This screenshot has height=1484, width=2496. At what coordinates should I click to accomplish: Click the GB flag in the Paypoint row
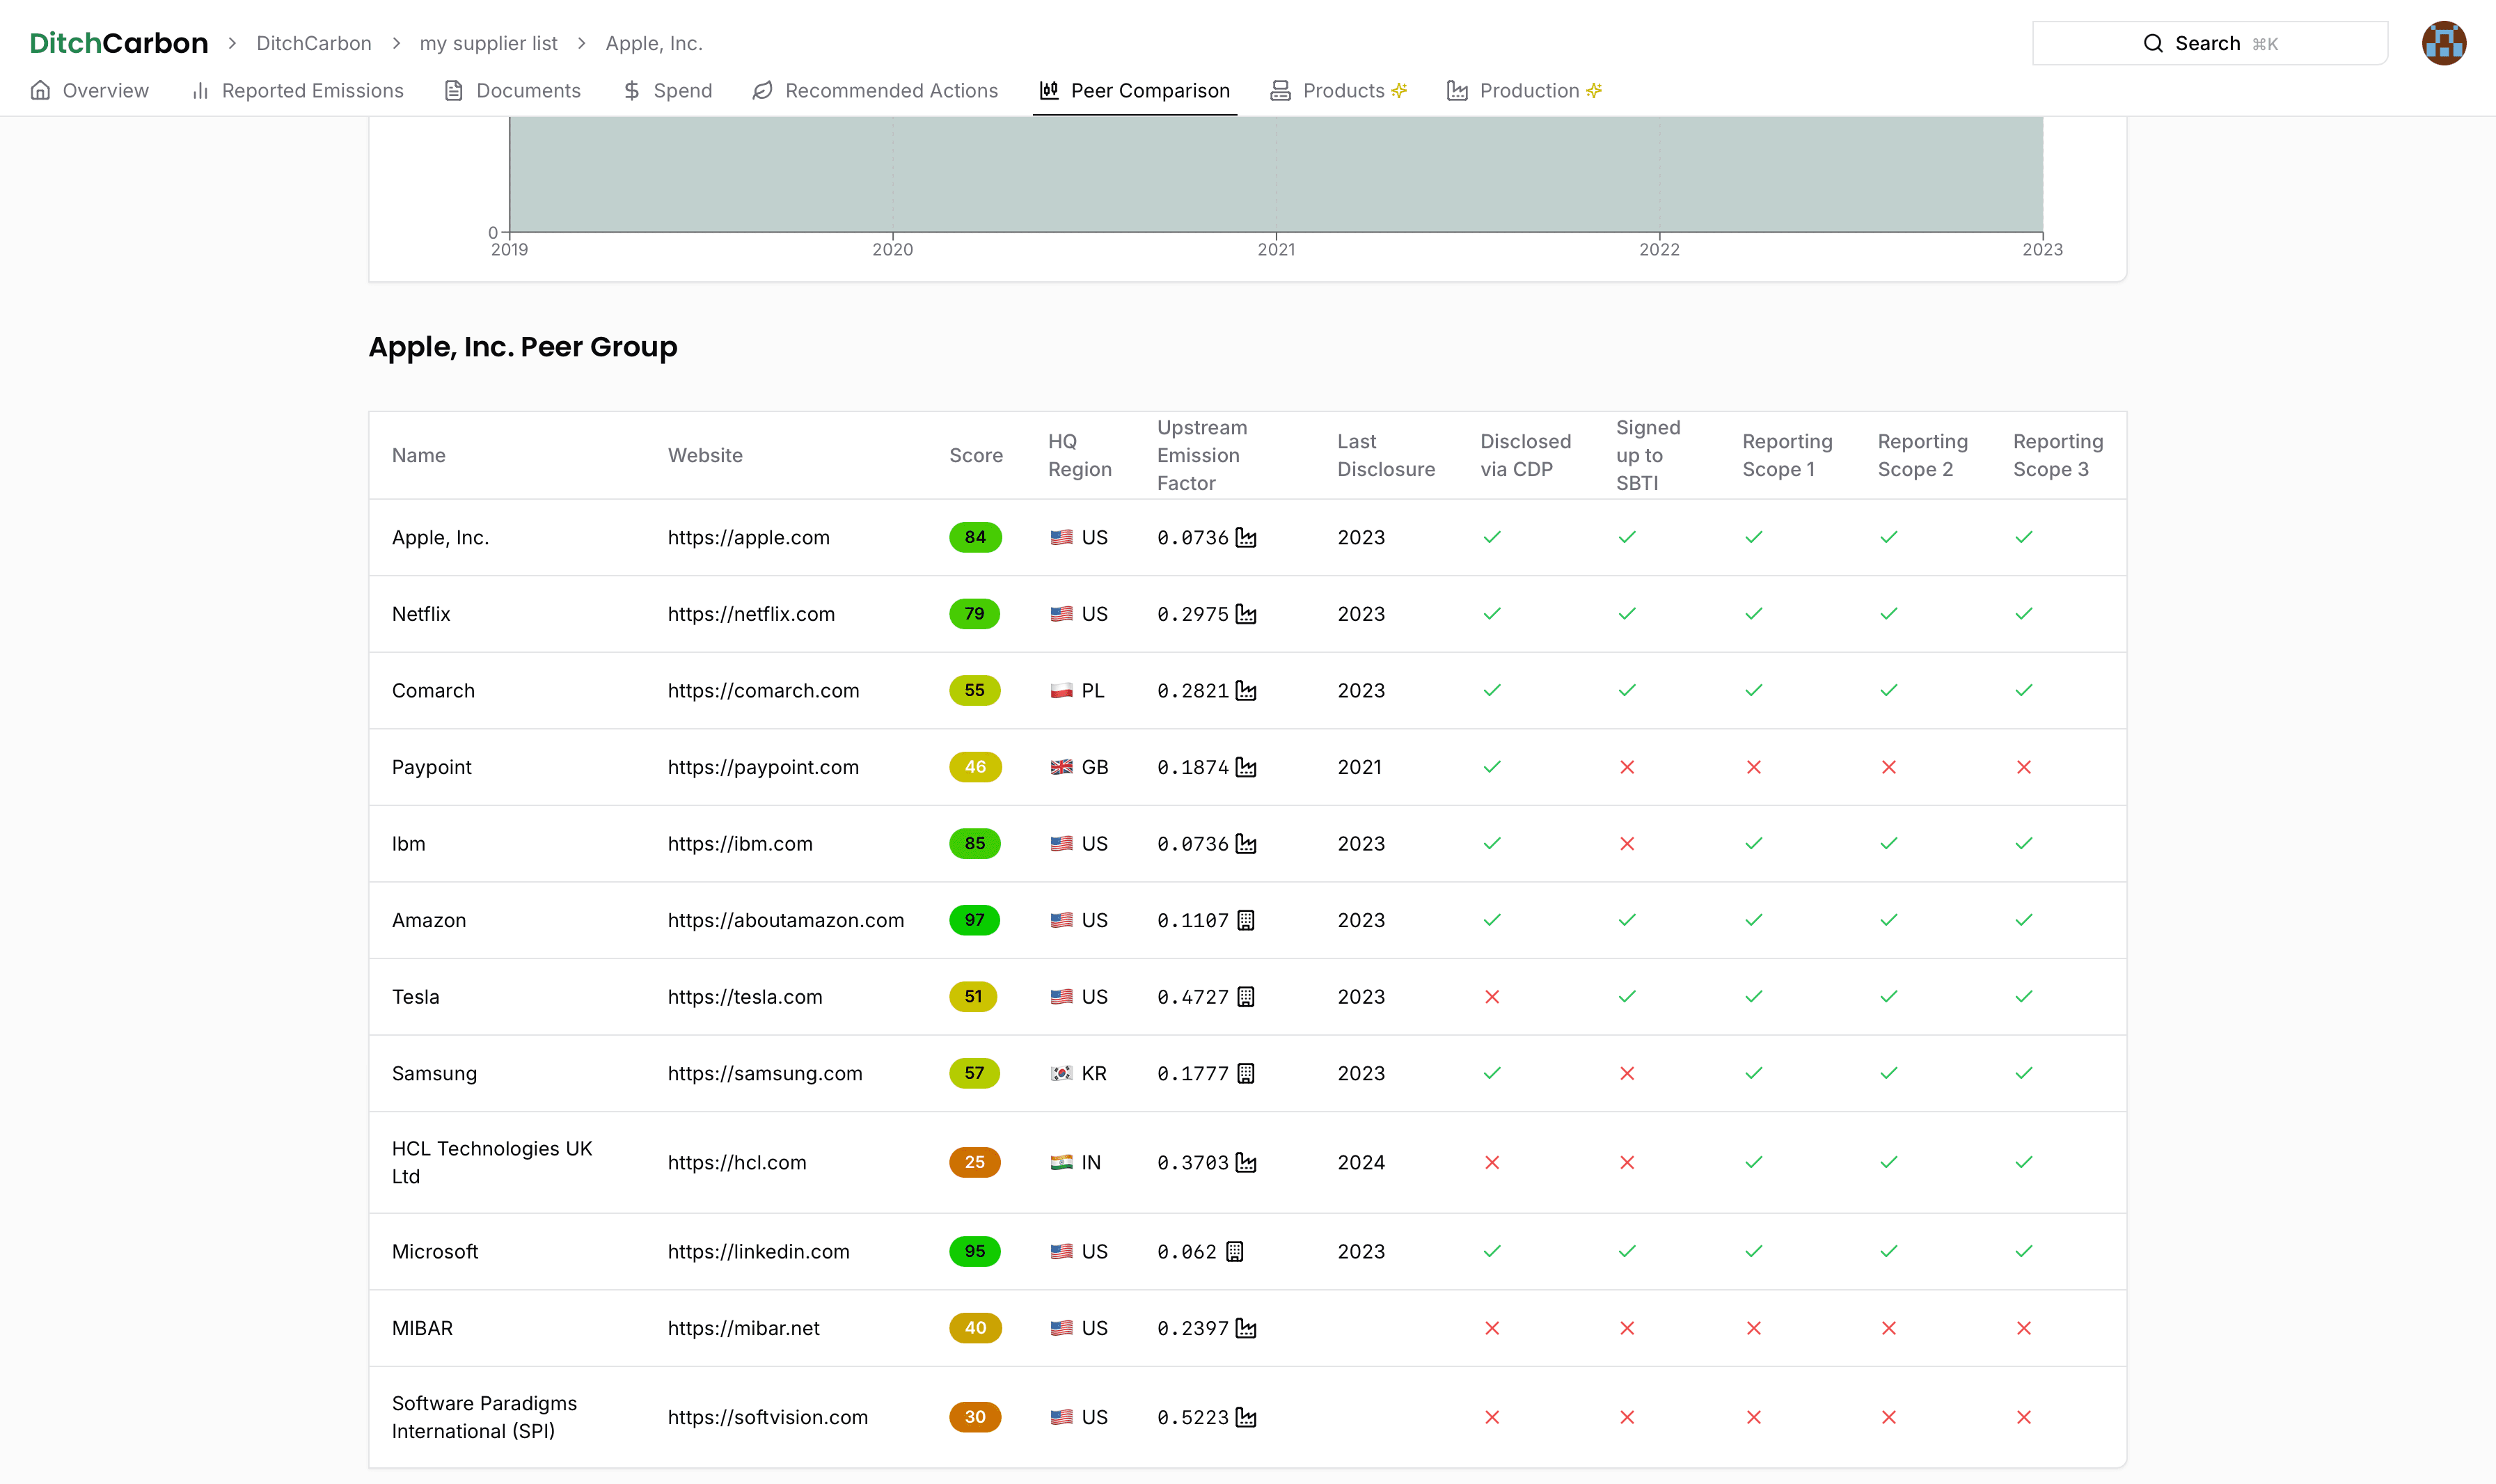tap(1061, 767)
